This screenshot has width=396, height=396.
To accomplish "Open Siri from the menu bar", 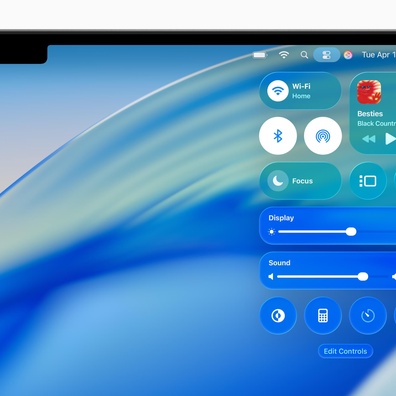I will (x=348, y=55).
